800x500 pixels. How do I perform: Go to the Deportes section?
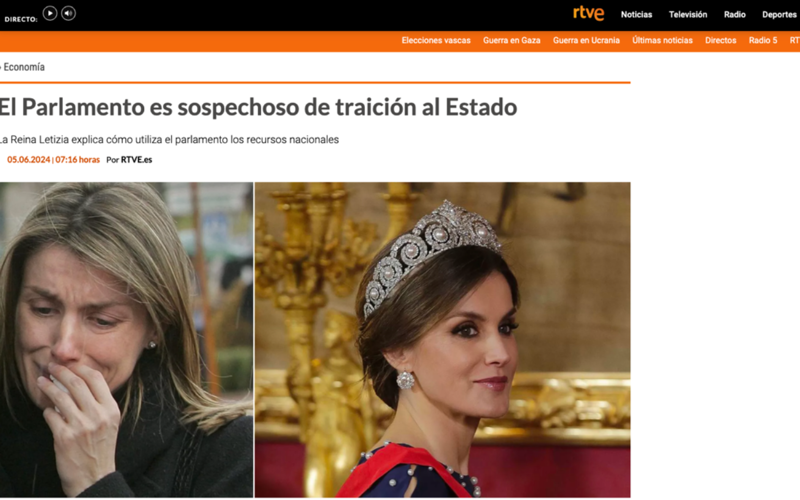click(779, 15)
